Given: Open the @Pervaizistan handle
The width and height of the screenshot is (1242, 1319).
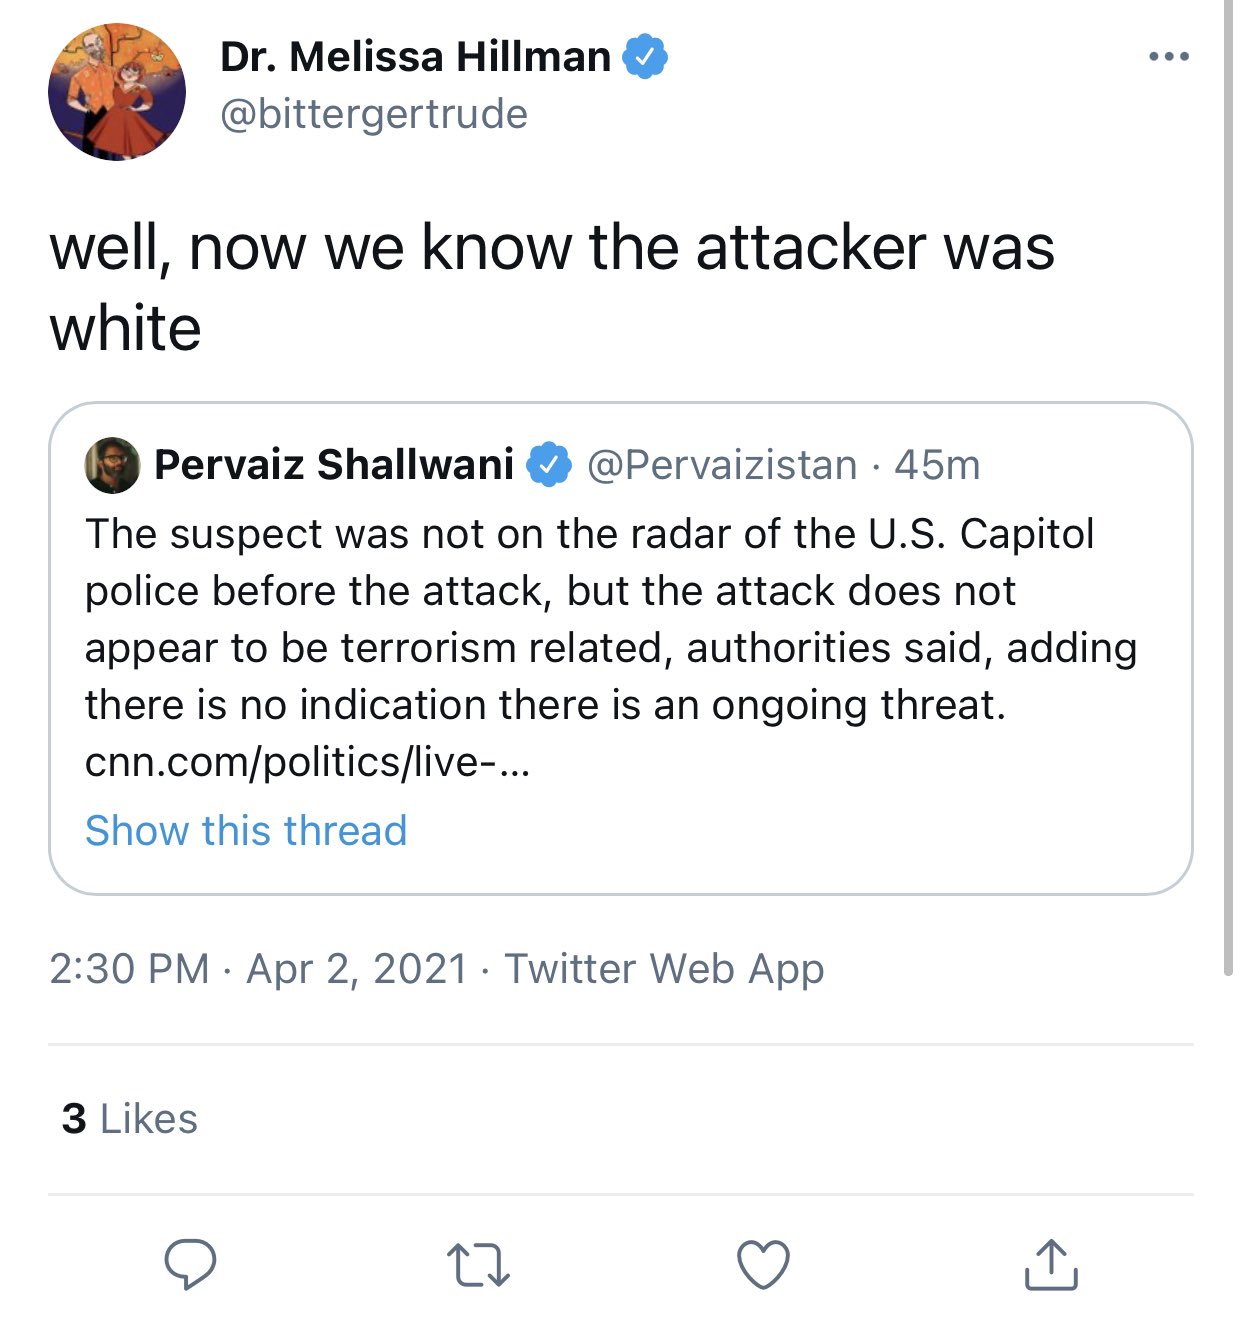Looking at the screenshot, I should [722, 465].
